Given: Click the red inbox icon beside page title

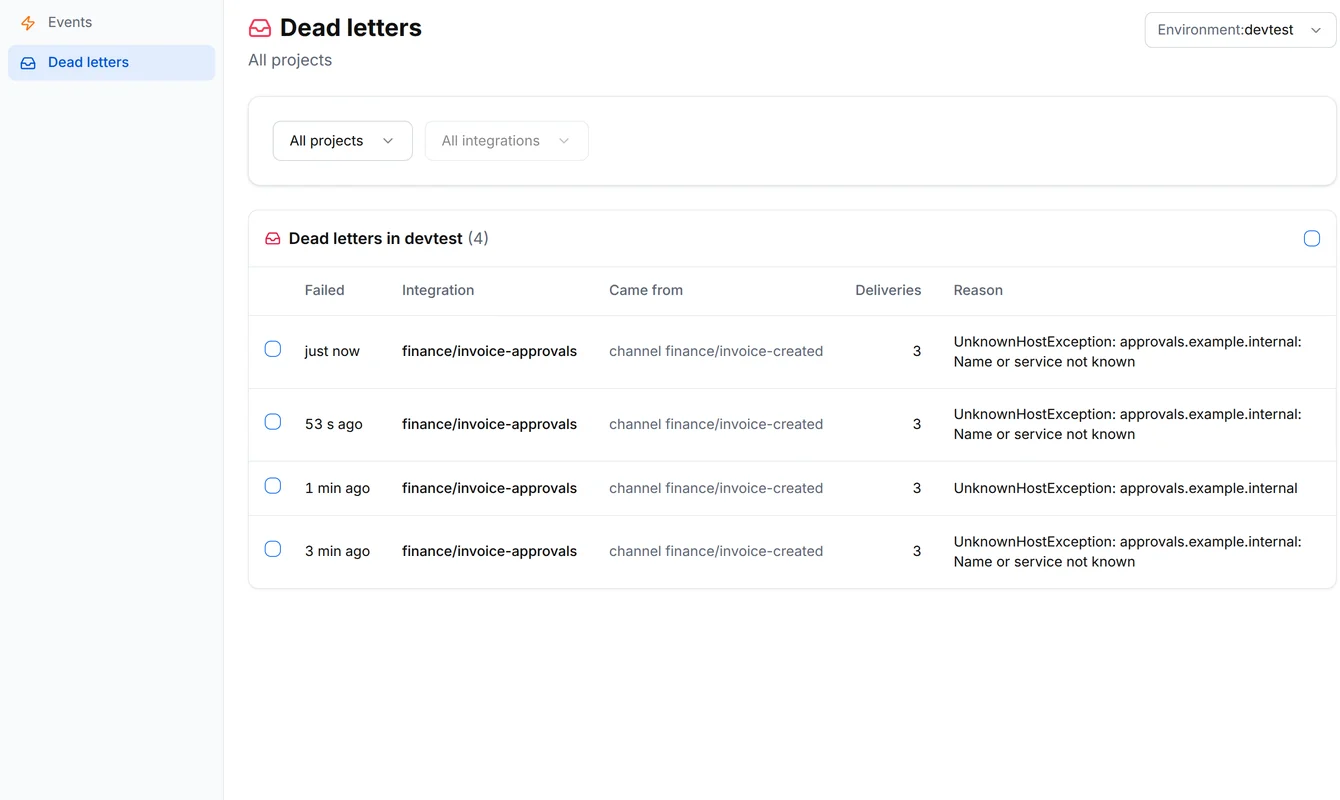Looking at the screenshot, I should tap(260, 28).
